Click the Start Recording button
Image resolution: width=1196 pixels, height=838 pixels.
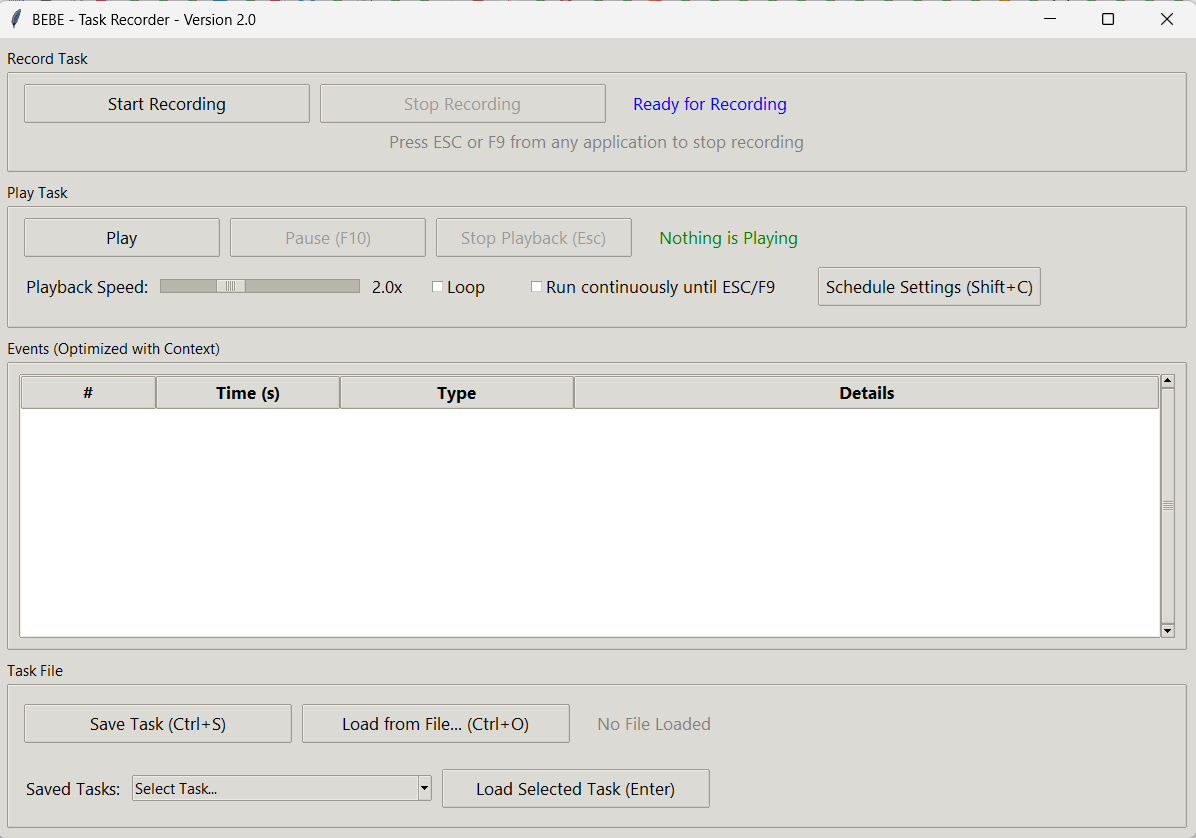pos(166,103)
